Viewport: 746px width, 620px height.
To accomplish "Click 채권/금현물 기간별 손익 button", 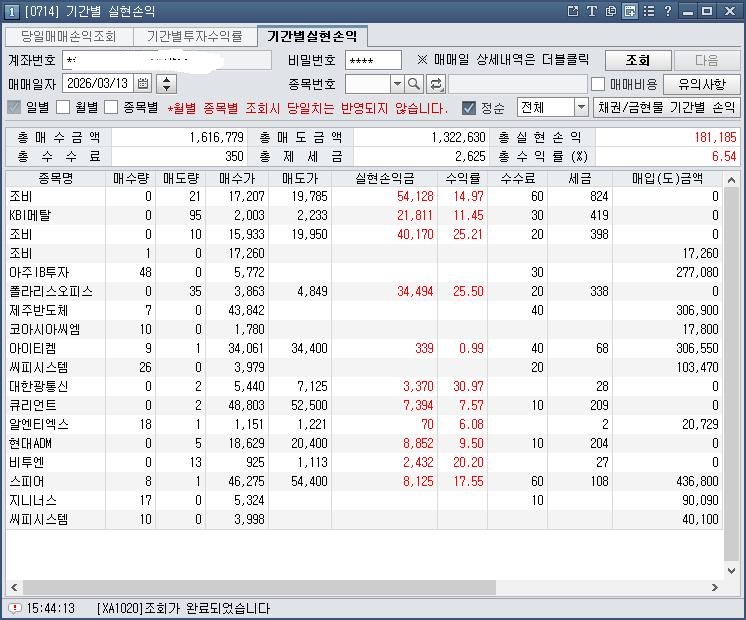I will [x=667, y=107].
